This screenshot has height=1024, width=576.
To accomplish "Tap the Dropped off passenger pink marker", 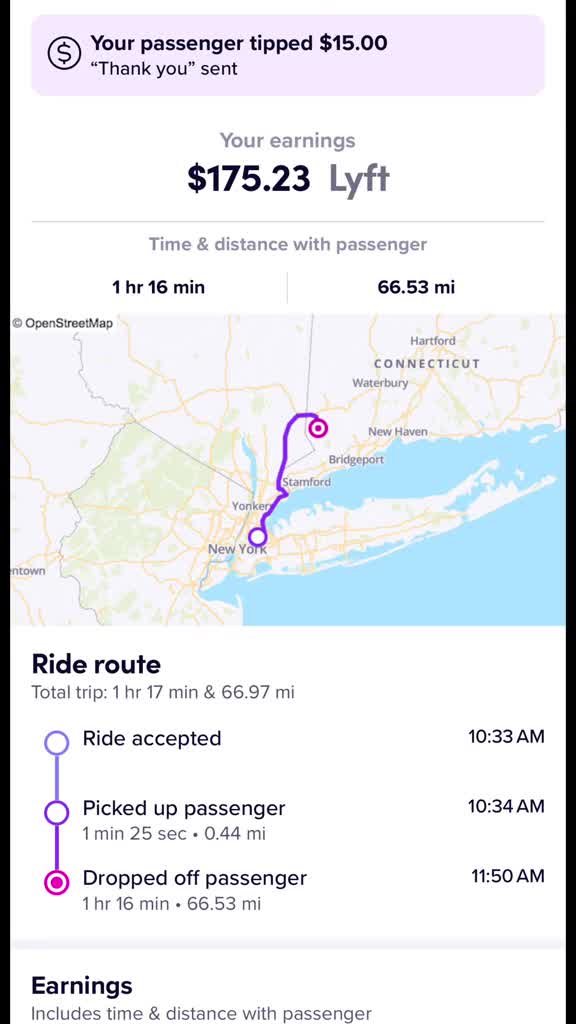I will tap(57, 883).
